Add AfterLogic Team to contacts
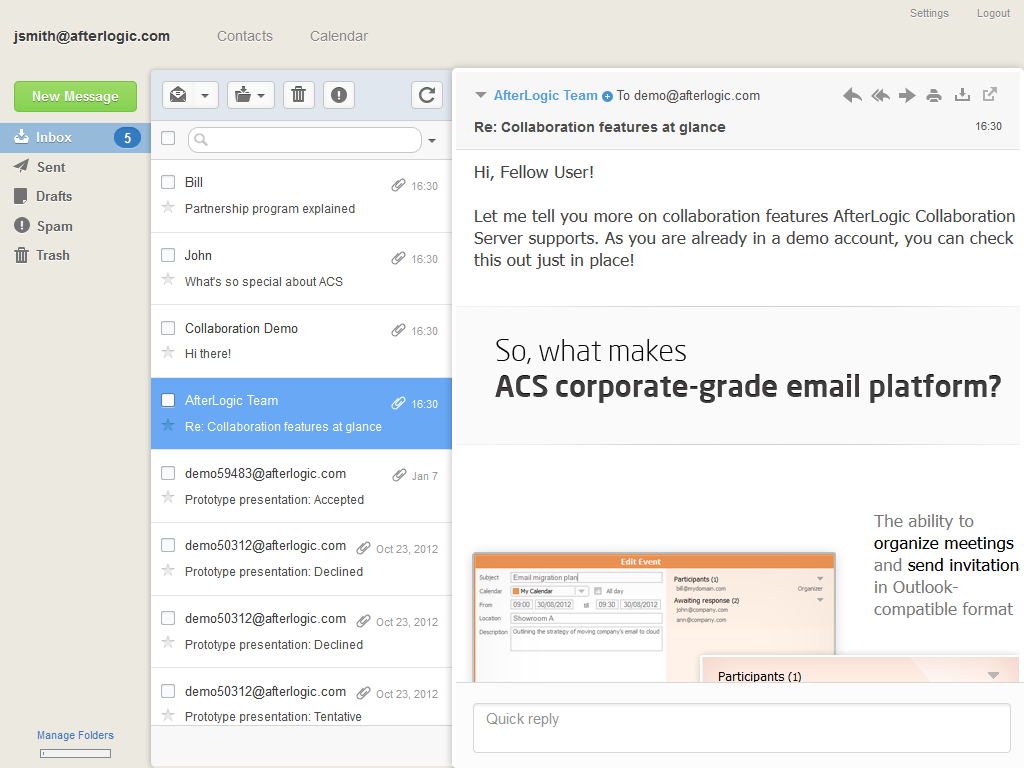The height and width of the screenshot is (768, 1024). (x=607, y=96)
